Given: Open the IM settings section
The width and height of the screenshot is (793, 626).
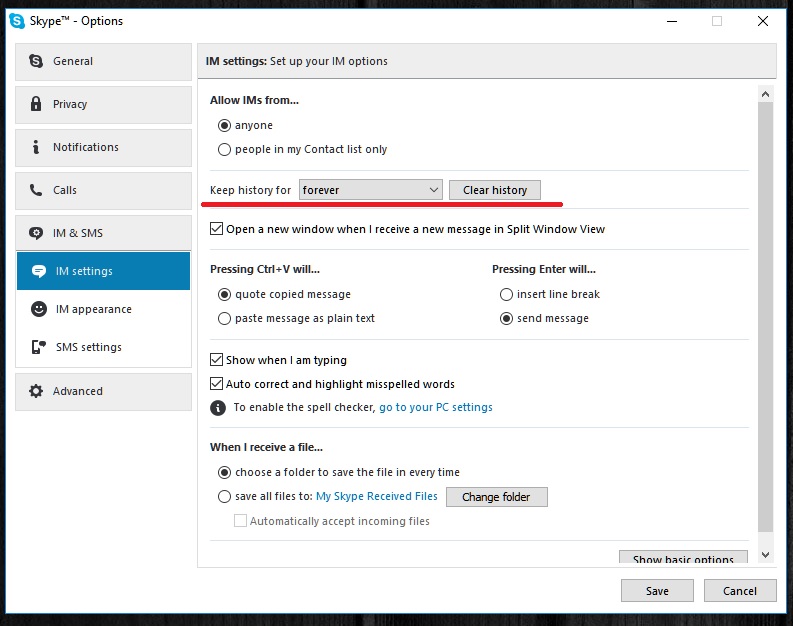Looking at the screenshot, I should click(104, 271).
